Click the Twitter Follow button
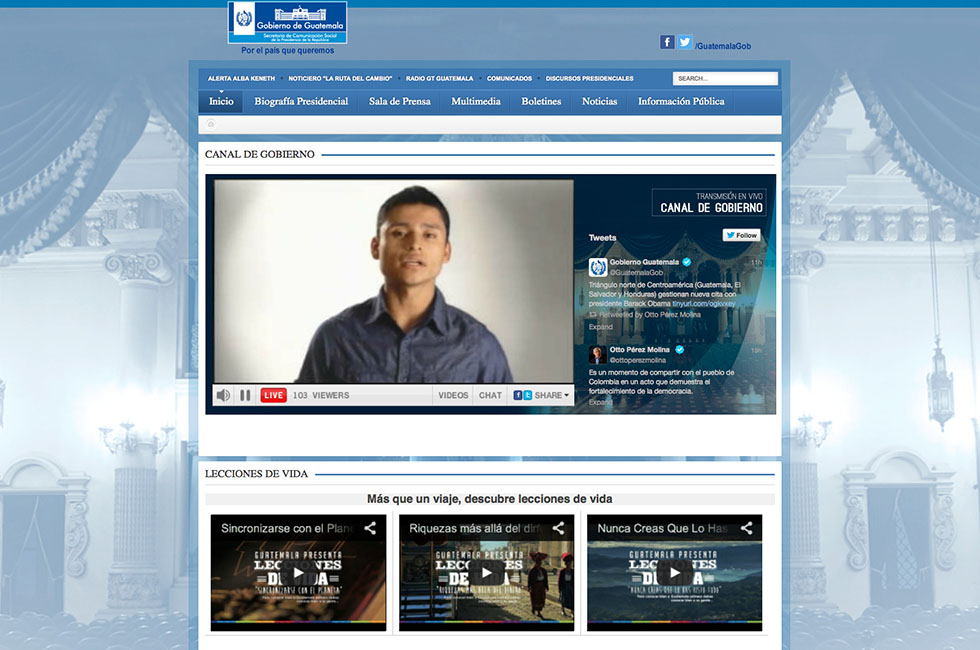 coord(742,235)
